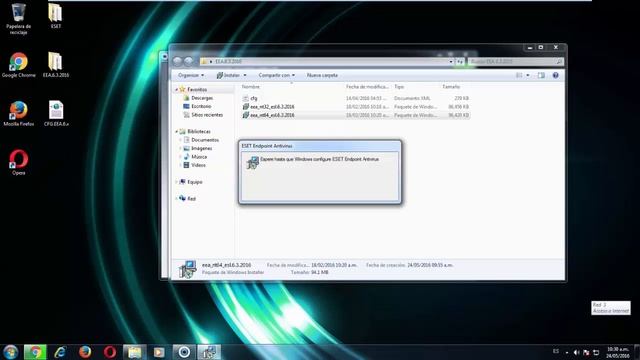Open the ESET folder on the desktop
This screenshot has height=360, width=640.
pyautogui.click(x=56, y=16)
